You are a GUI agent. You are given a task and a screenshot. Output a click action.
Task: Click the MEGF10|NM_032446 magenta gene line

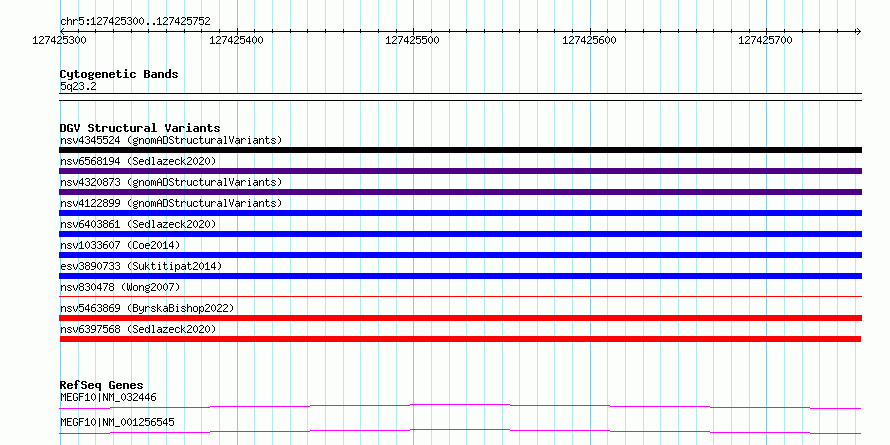click(x=460, y=406)
